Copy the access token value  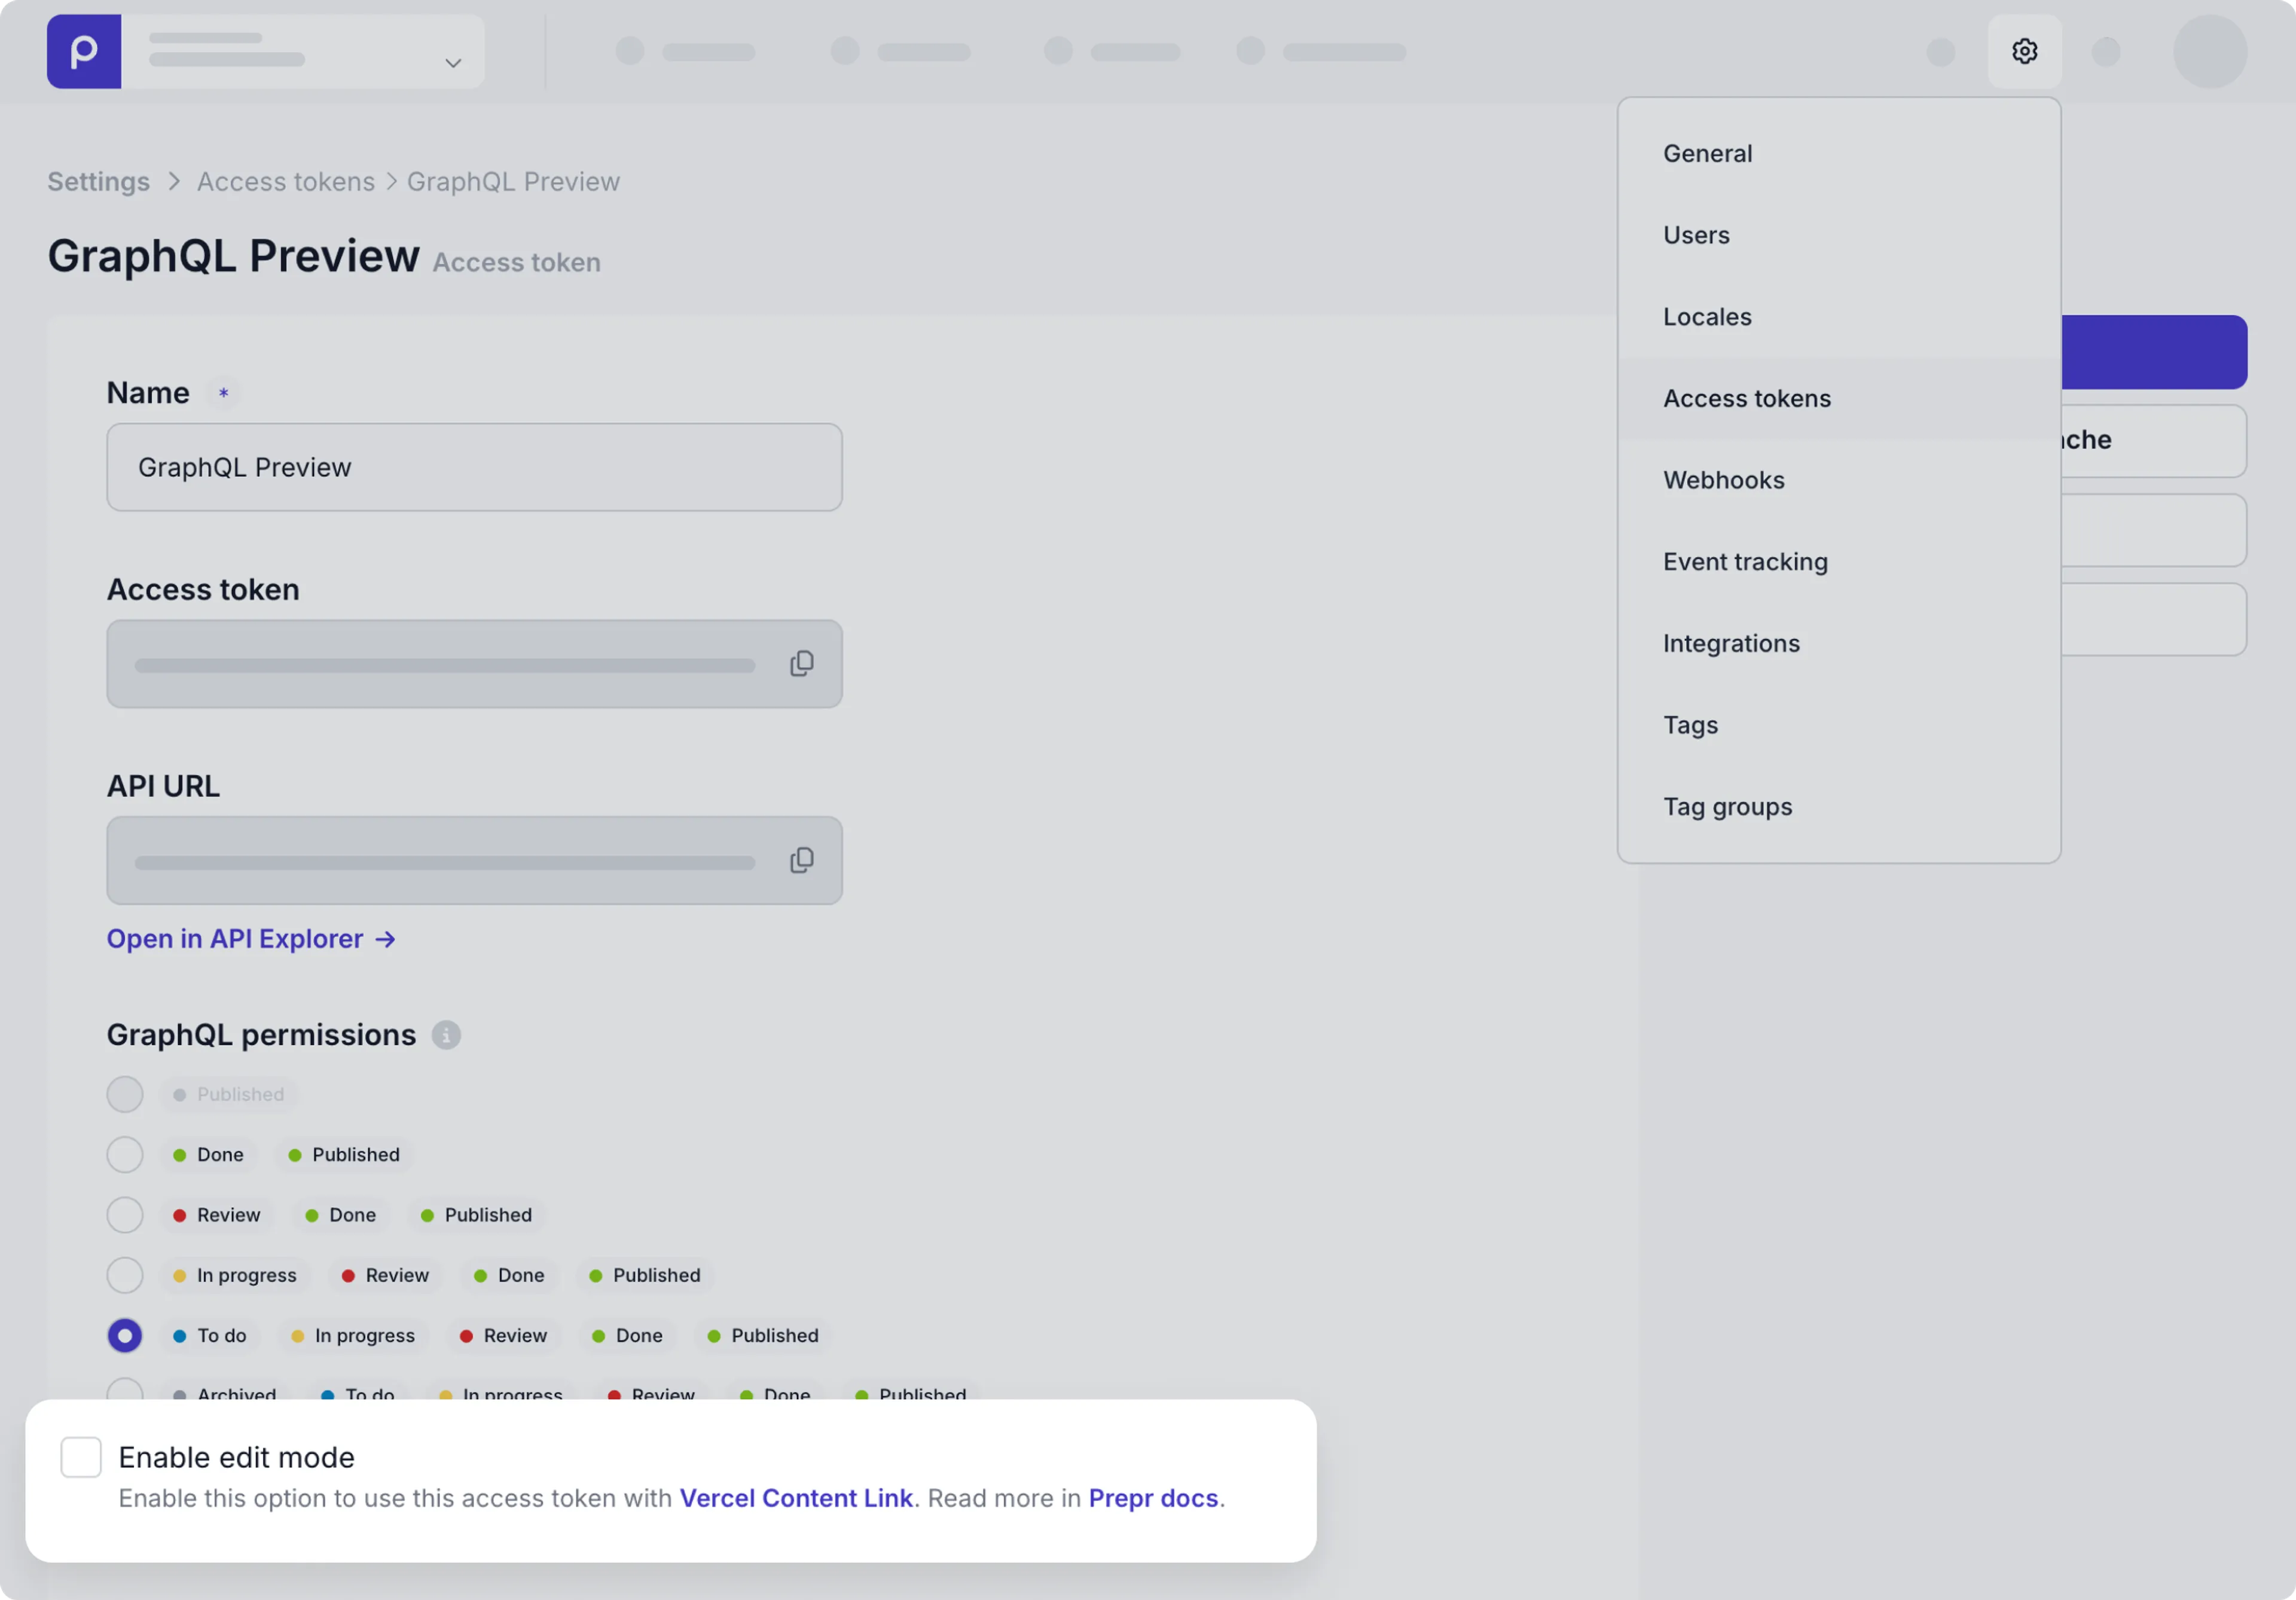click(801, 664)
